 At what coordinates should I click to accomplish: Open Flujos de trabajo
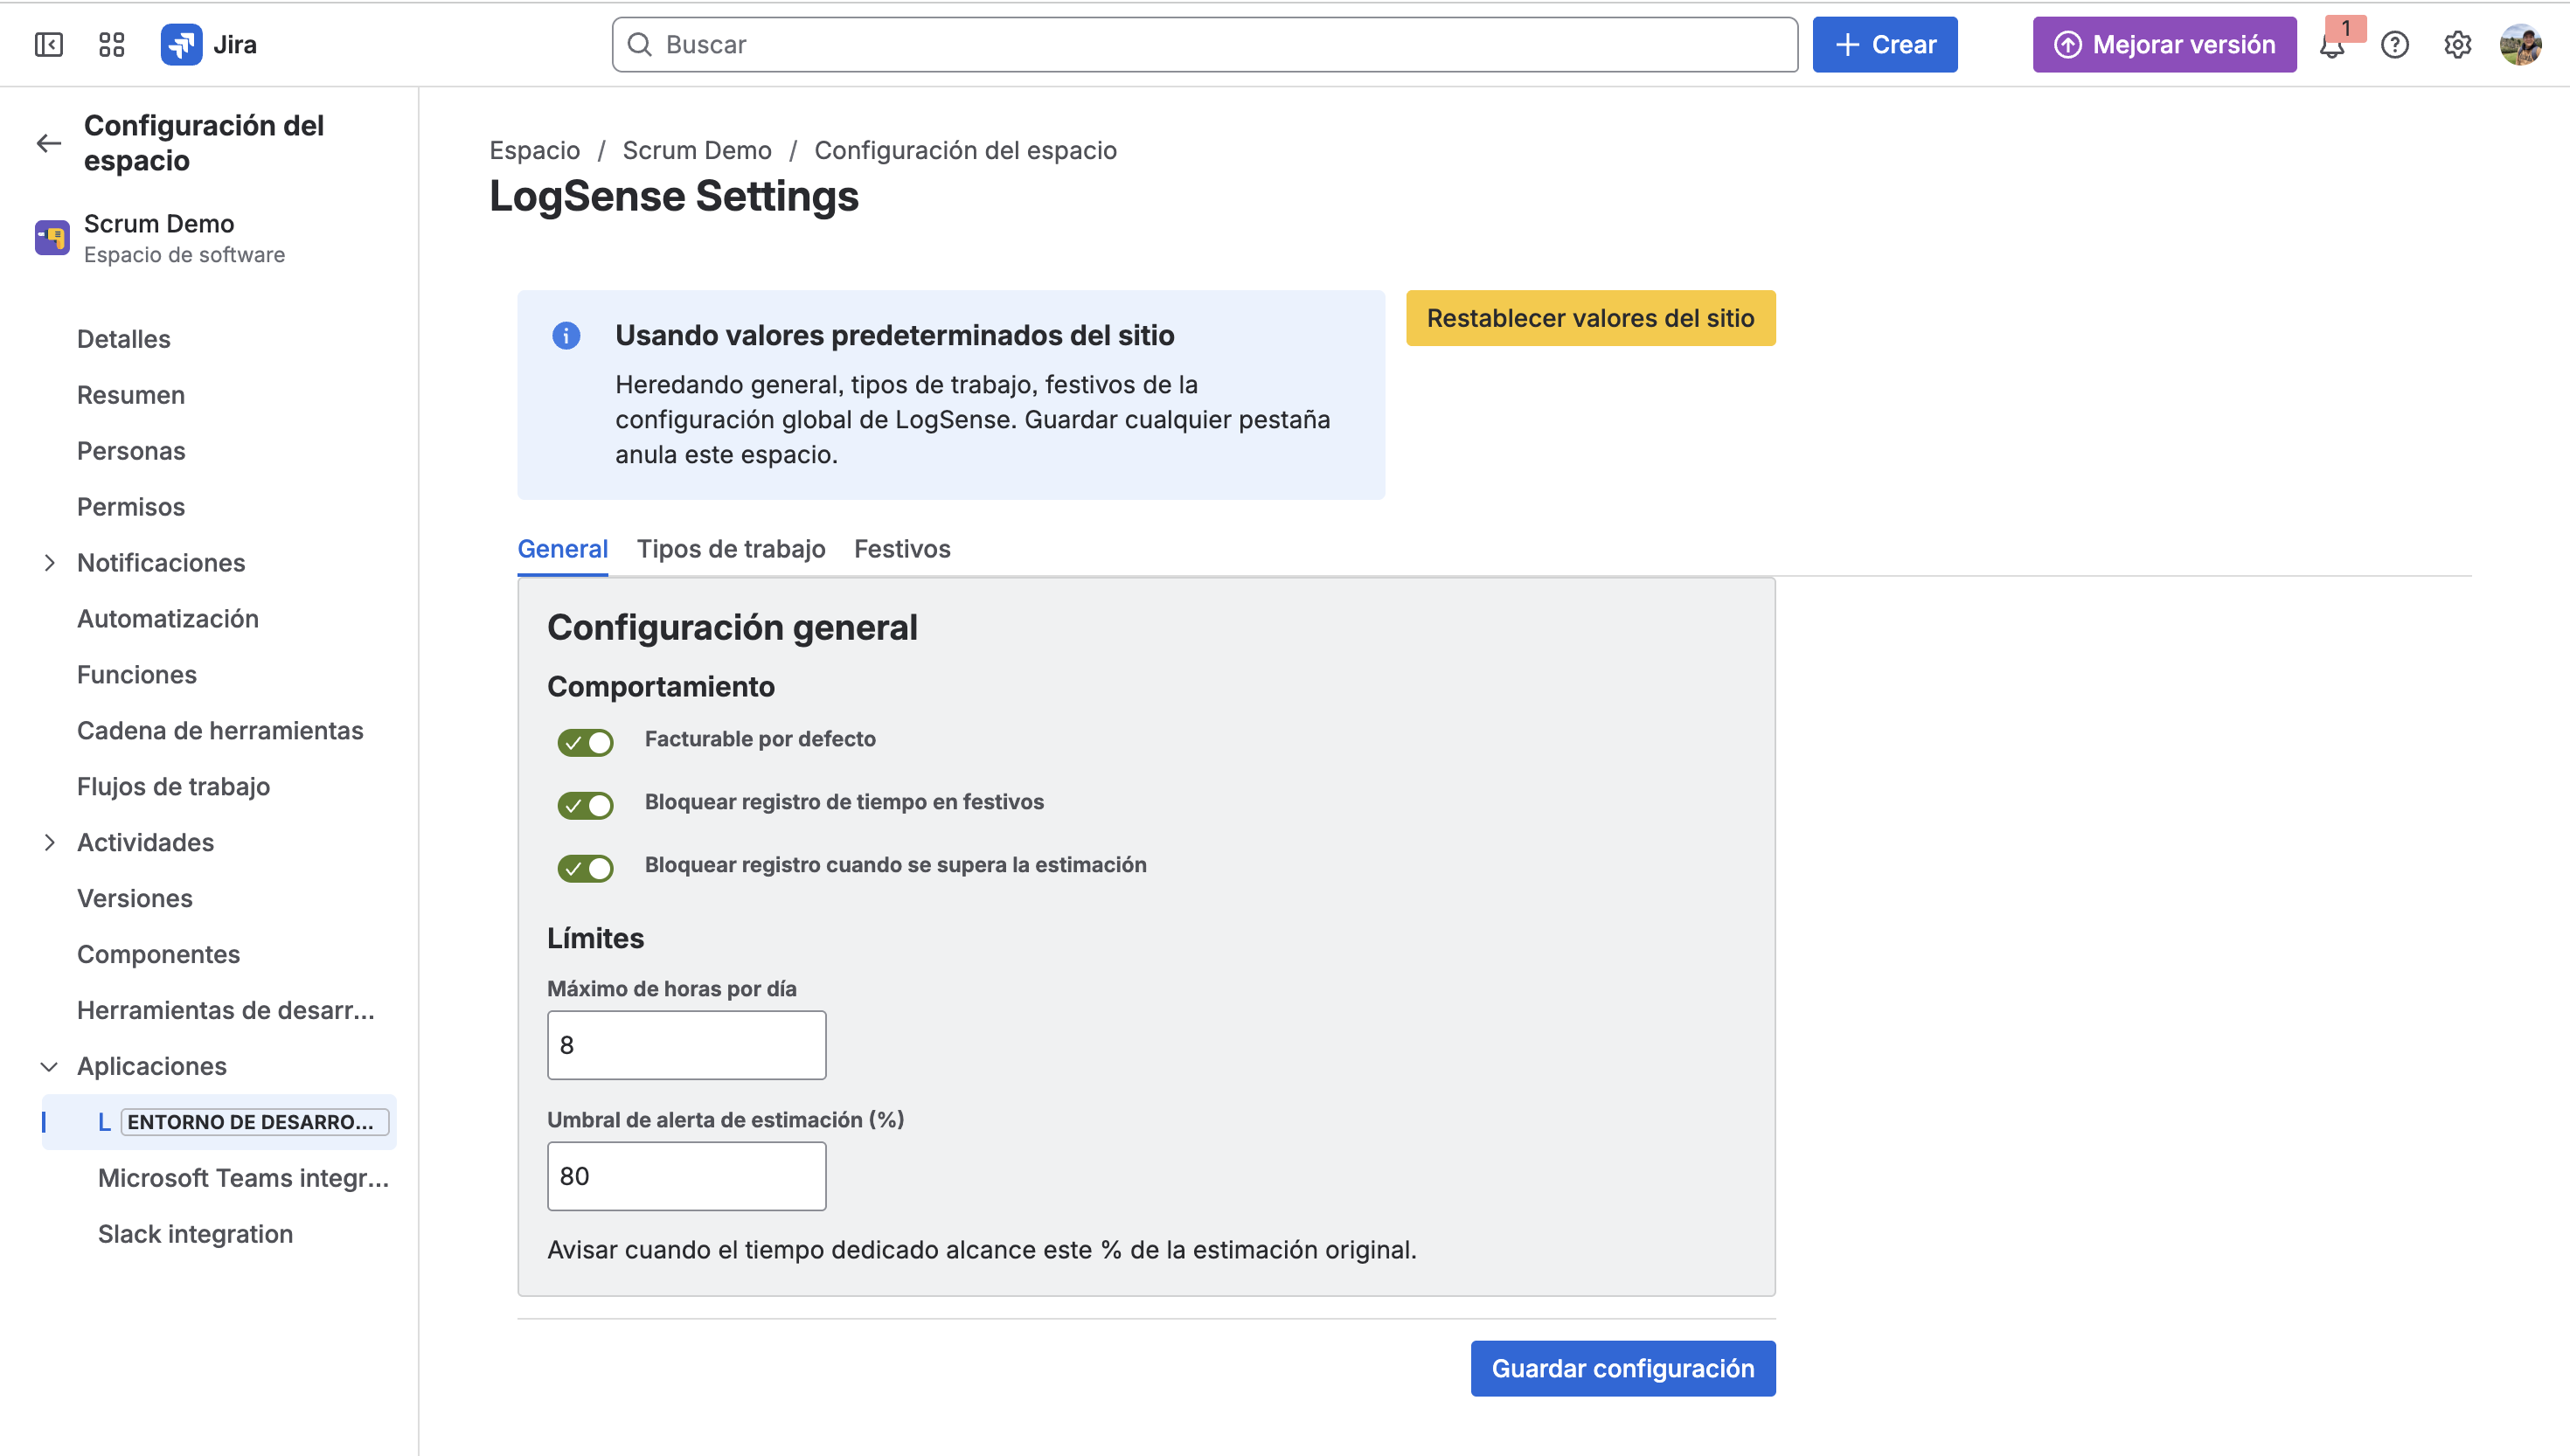click(174, 787)
